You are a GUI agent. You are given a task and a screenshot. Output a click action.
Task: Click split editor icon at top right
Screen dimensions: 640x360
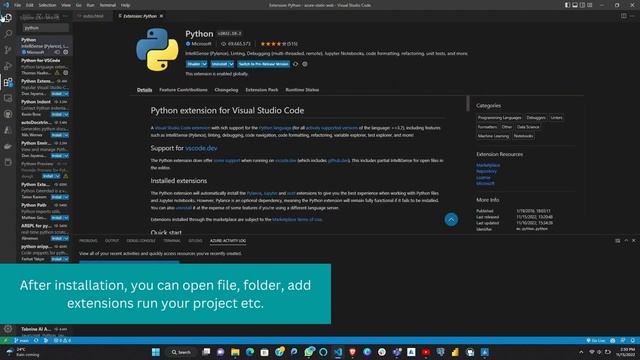[x=624, y=16]
